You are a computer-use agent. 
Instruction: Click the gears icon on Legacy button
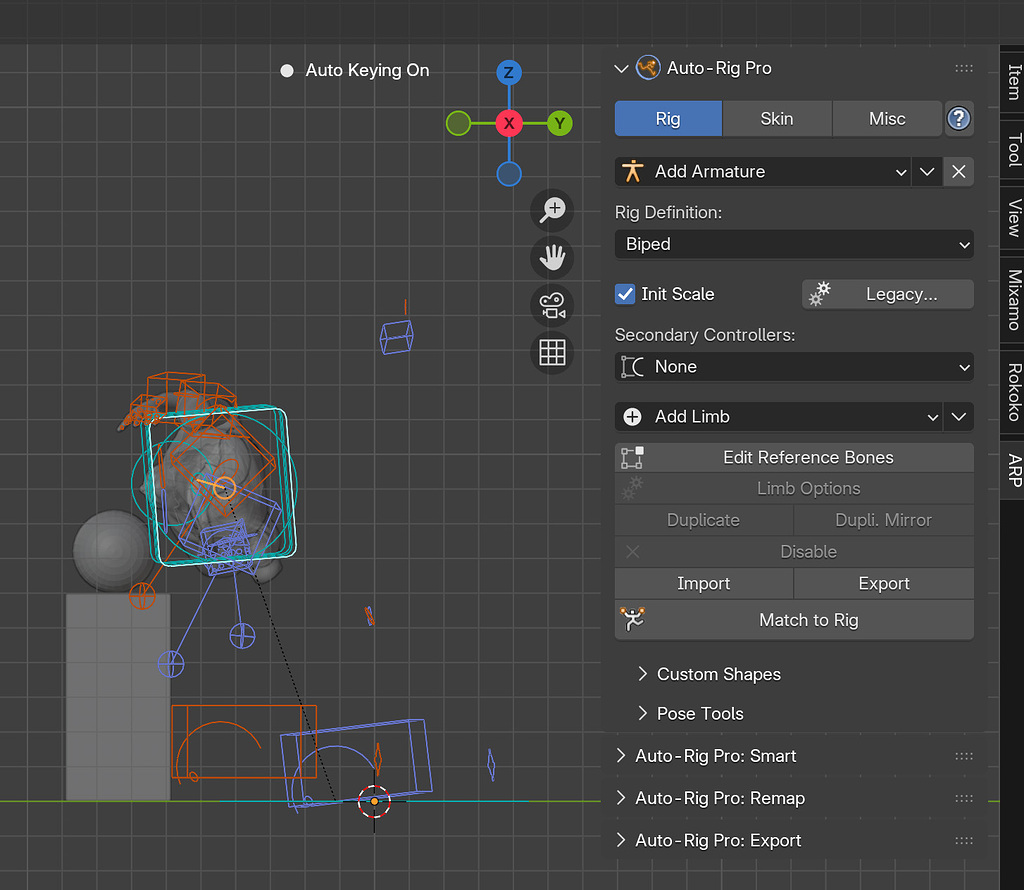point(820,294)
